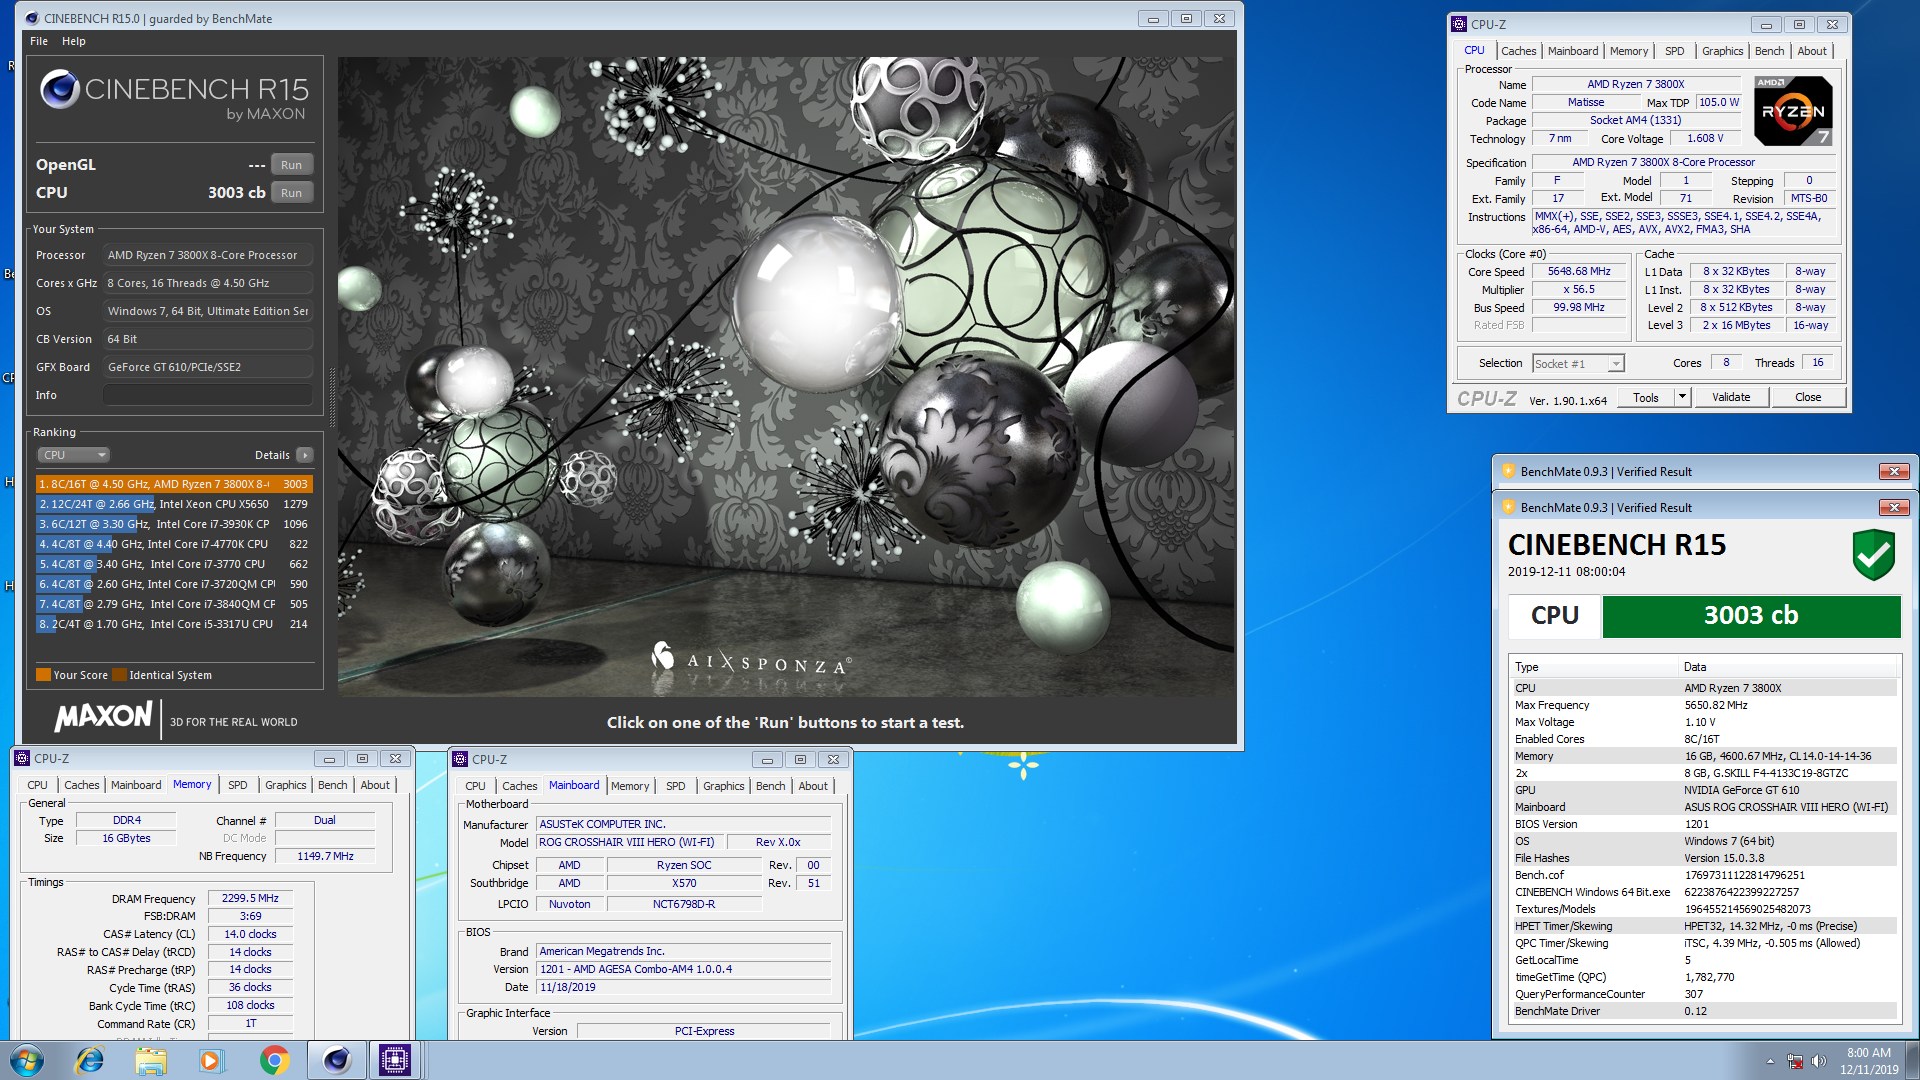The height and width of the screenshot is (1080, 1920).
Task: Click Close button in CPU-Z
Action: pyautogui.click(x=1808, y=397)
